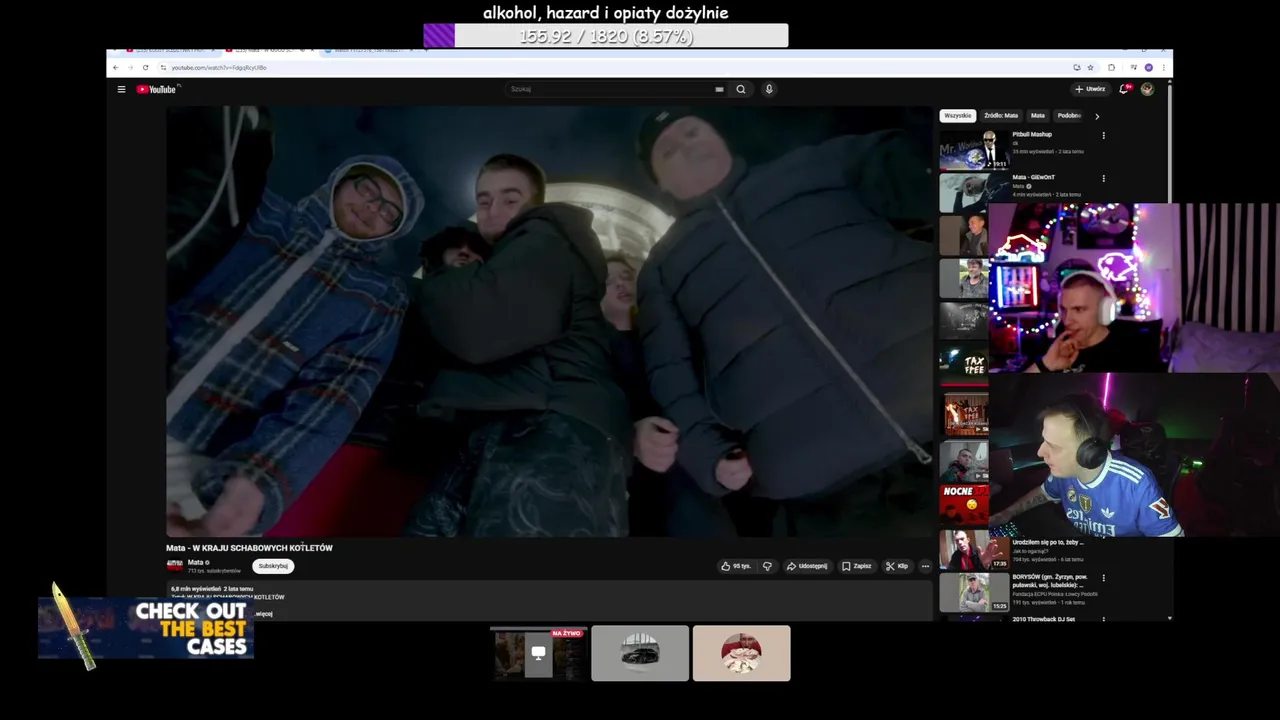The width and height of the screenshot is (1280, 720).
Task: Click the Klip clip button
Action: point(897,566)
